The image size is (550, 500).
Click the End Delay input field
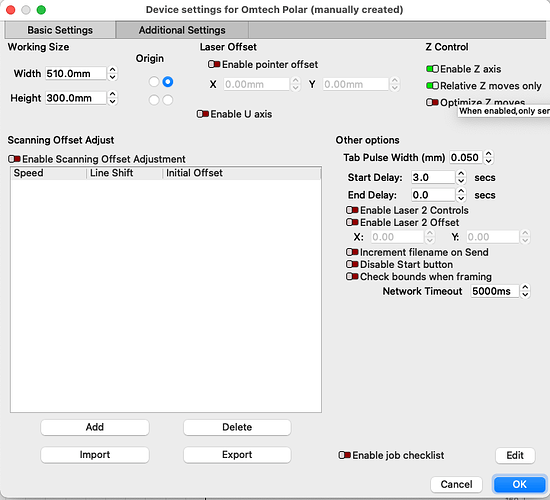click(x=433, y=195)
